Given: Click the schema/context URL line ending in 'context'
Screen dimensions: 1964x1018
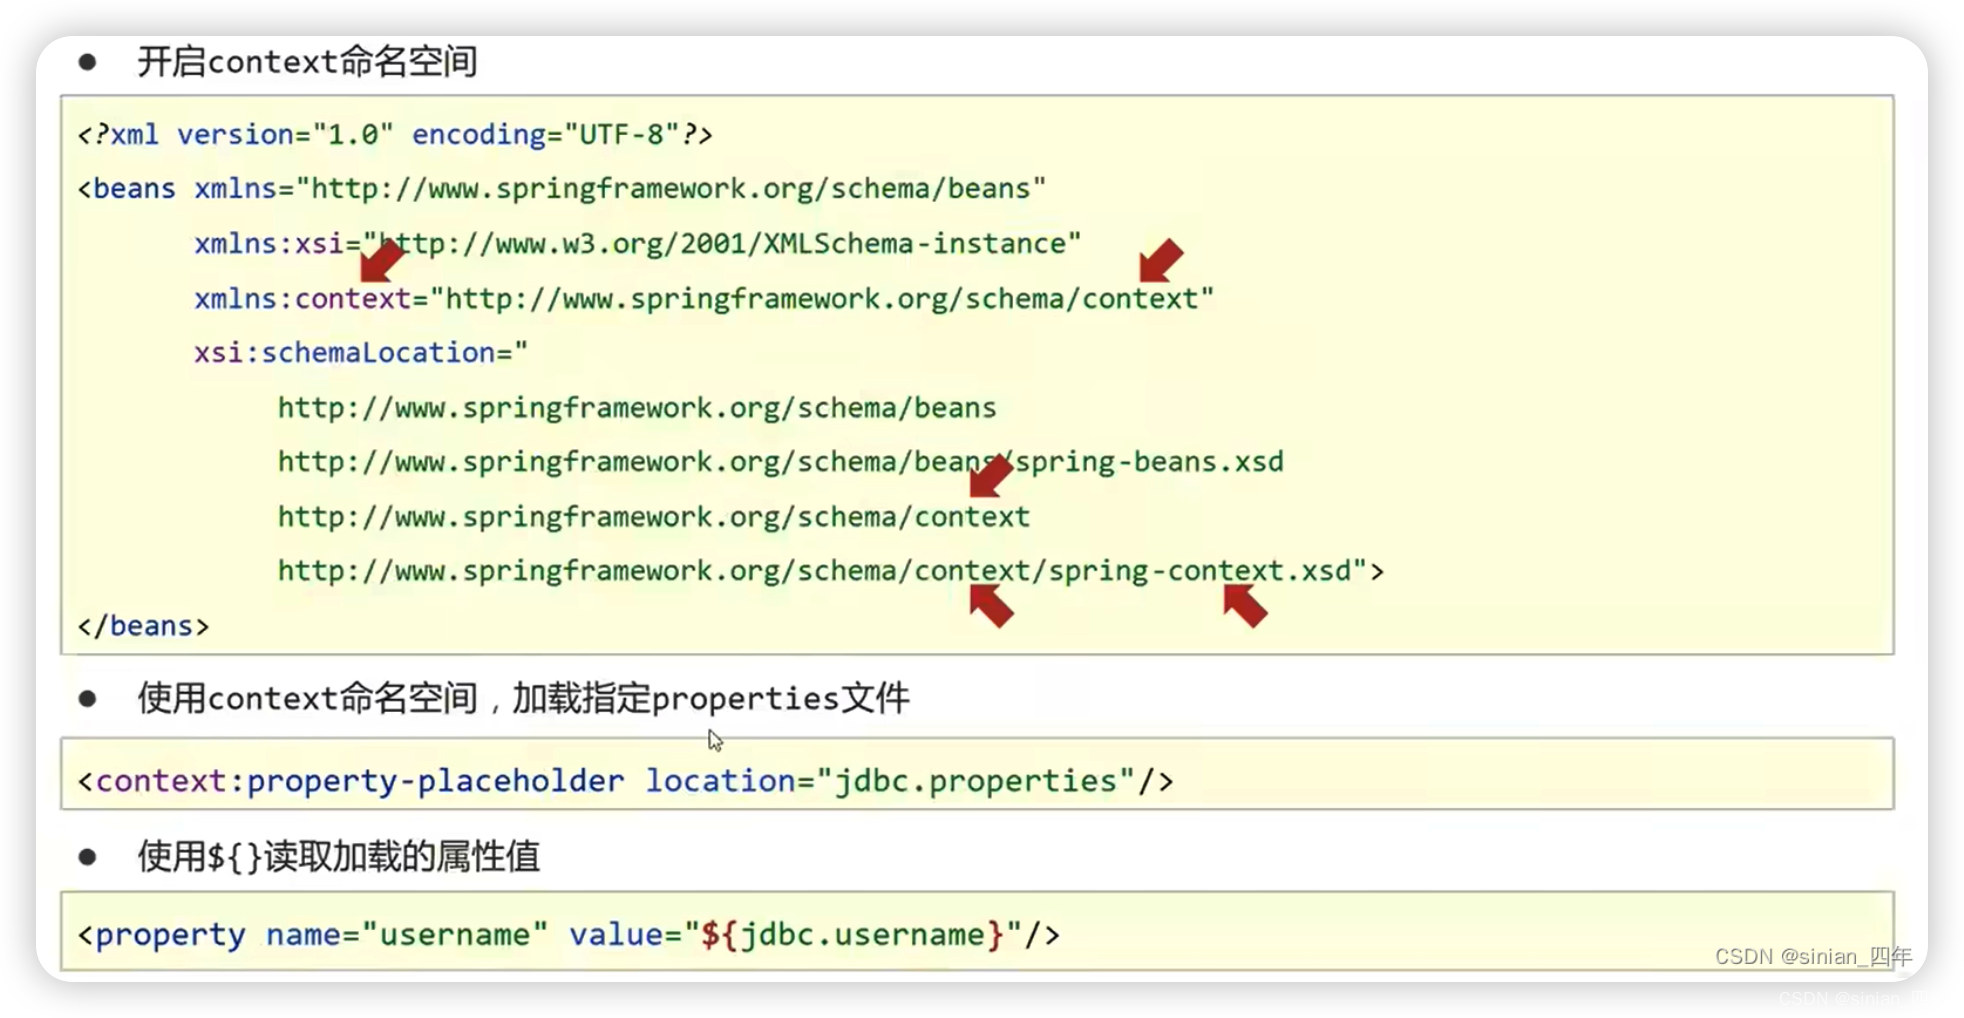Looking at the screenshot, I should click(x=653, y=516).
